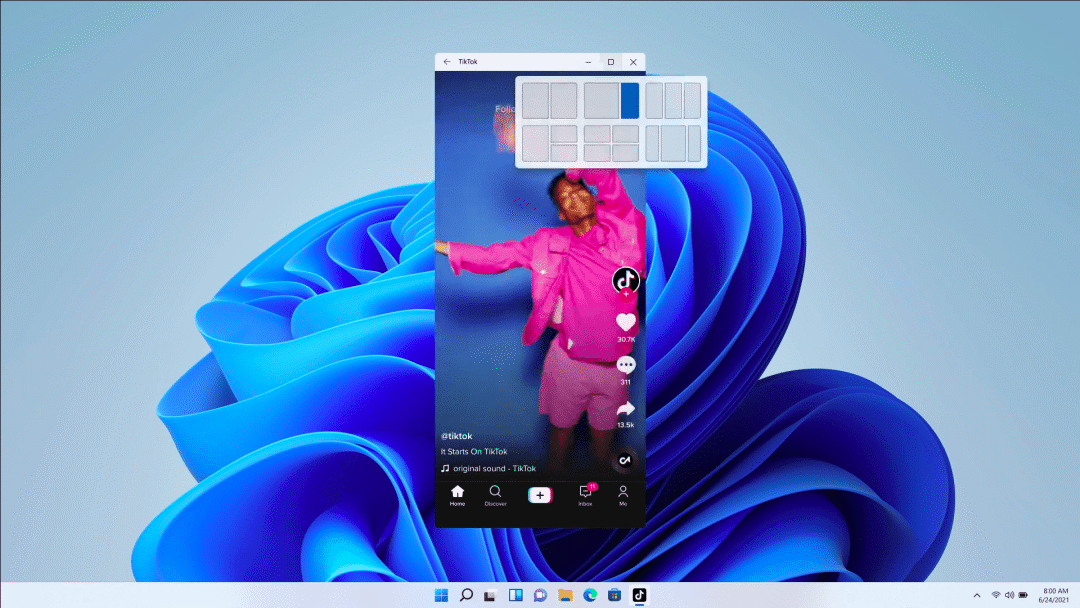Open Microsoft Store from the taskbar
Viewport: 1080px width, 608px height.
[614, 595]
